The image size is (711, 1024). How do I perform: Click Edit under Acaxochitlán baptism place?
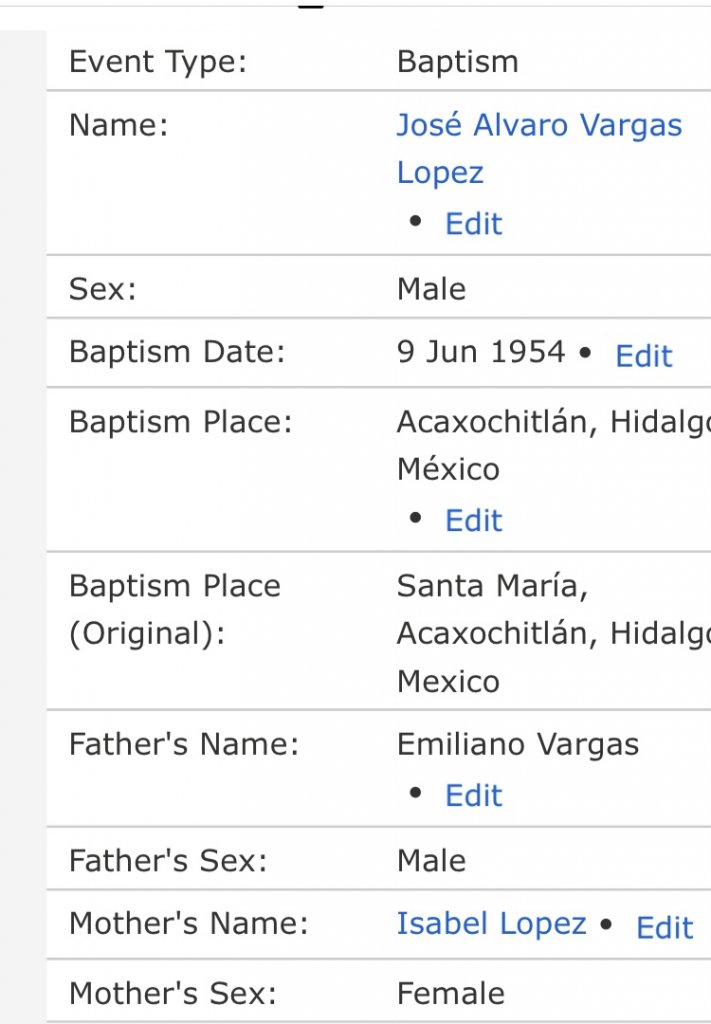(x=473, y=520)
